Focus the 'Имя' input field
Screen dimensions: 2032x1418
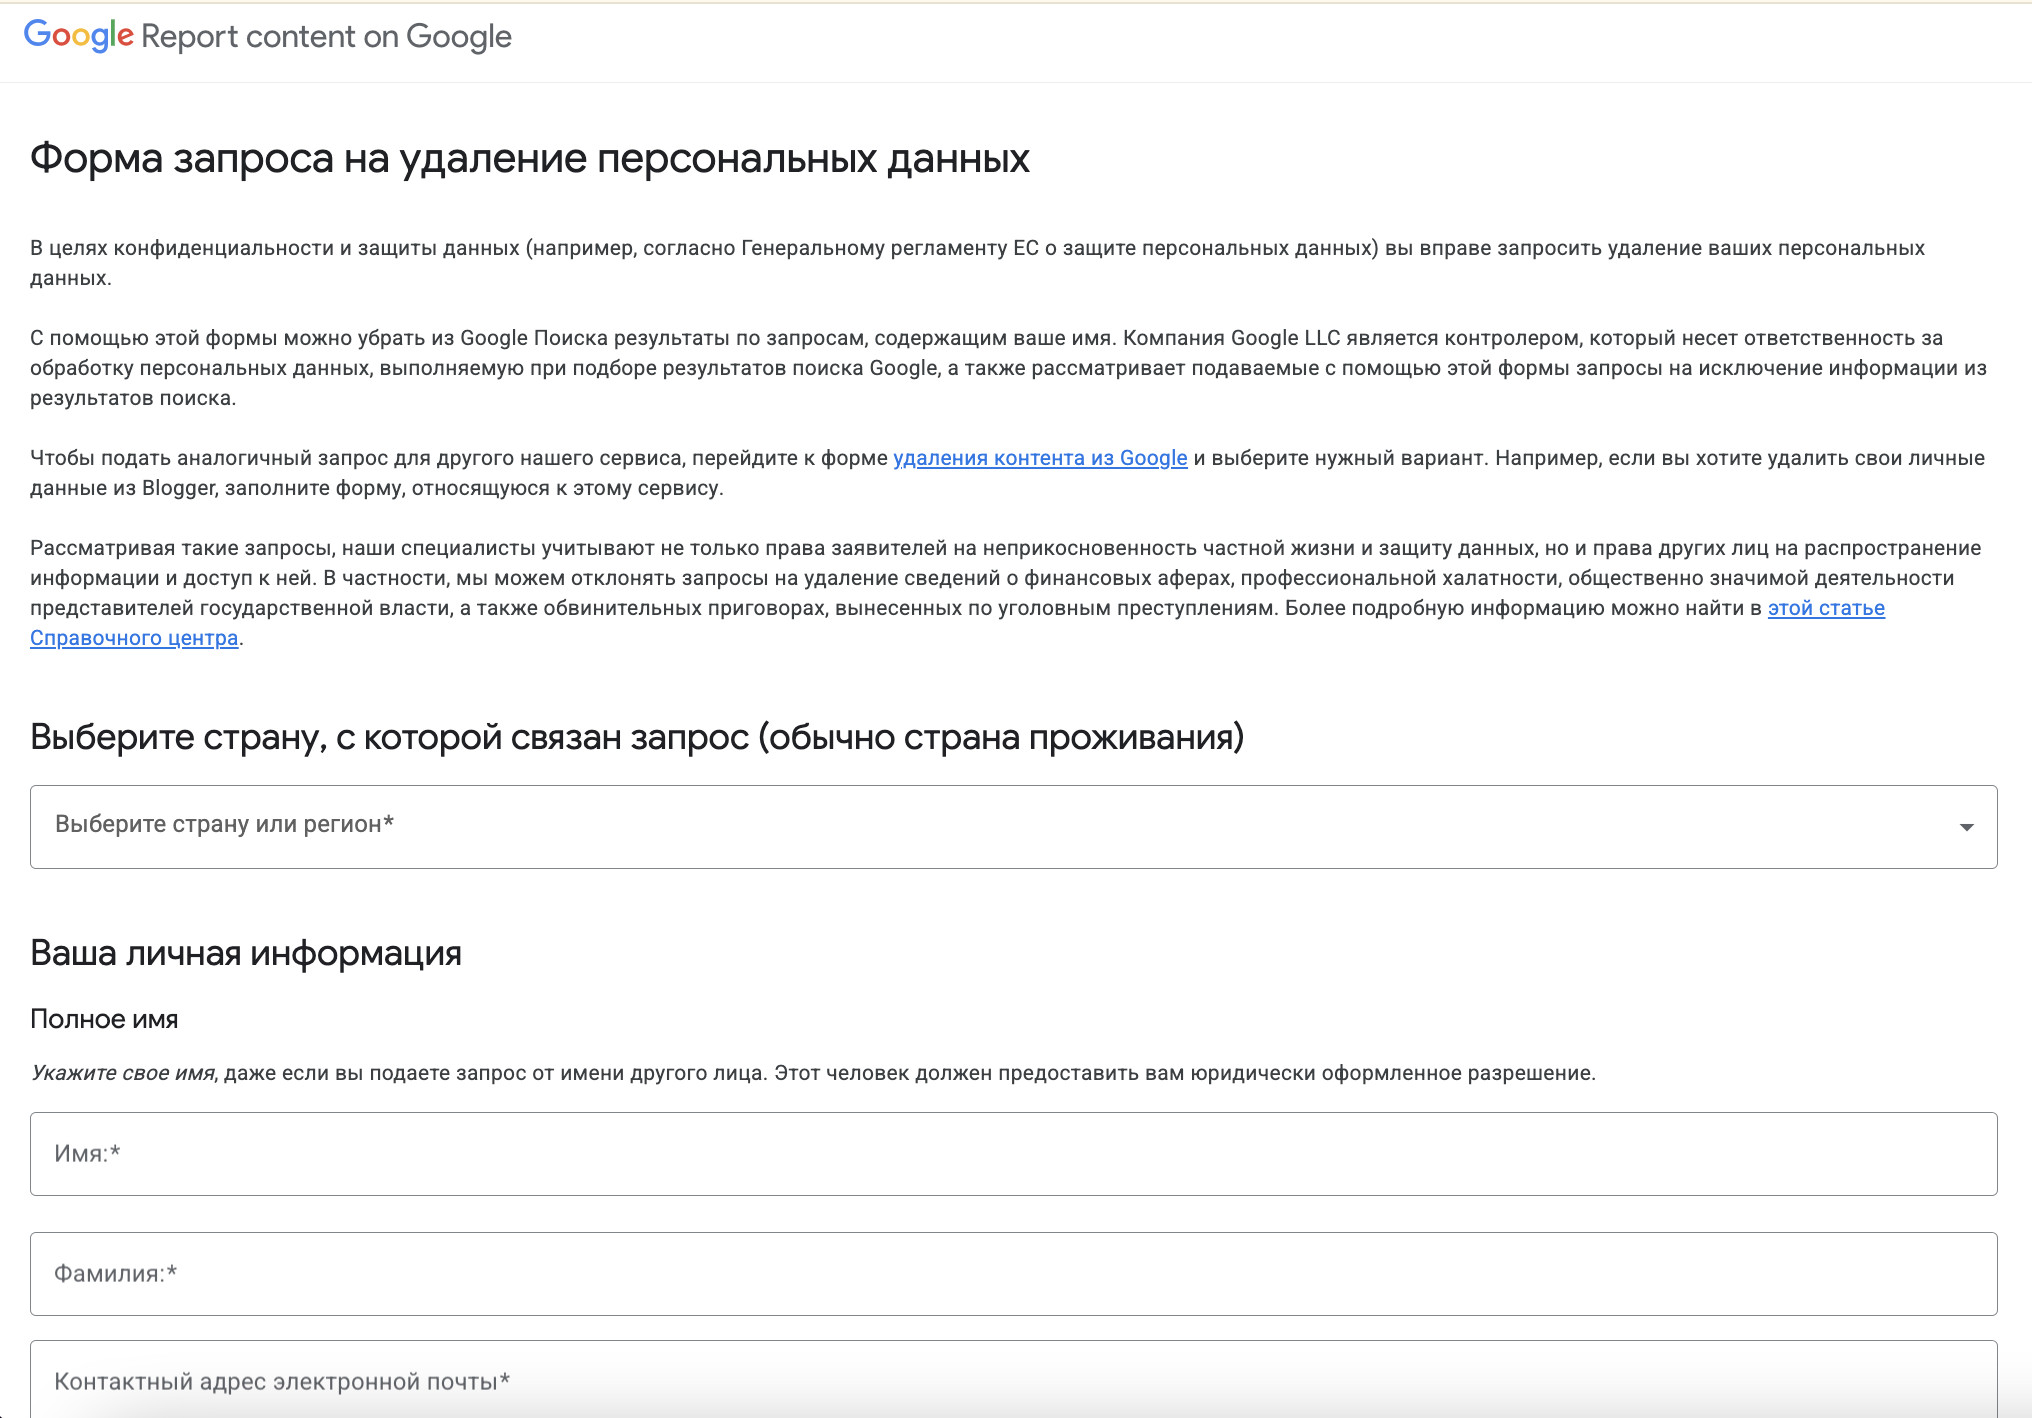(x=1013, y=1154)
